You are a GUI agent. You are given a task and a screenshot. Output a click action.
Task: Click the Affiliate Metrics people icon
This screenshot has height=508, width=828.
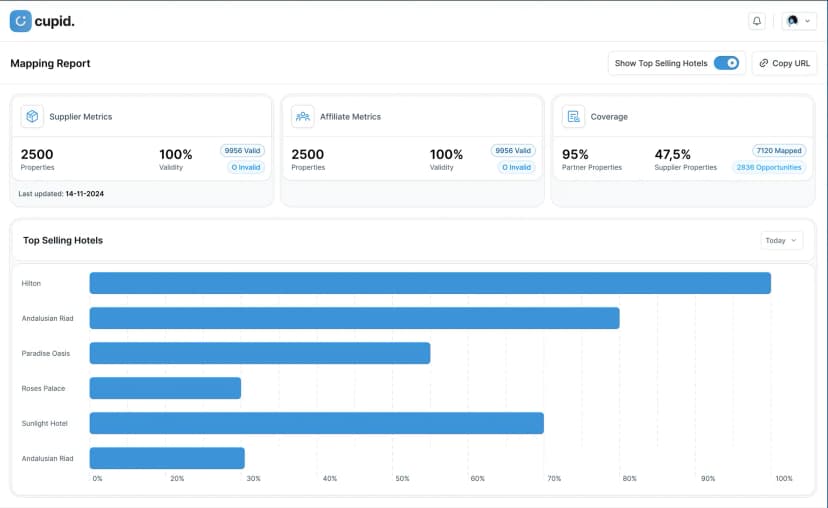(x=302, y=116)
